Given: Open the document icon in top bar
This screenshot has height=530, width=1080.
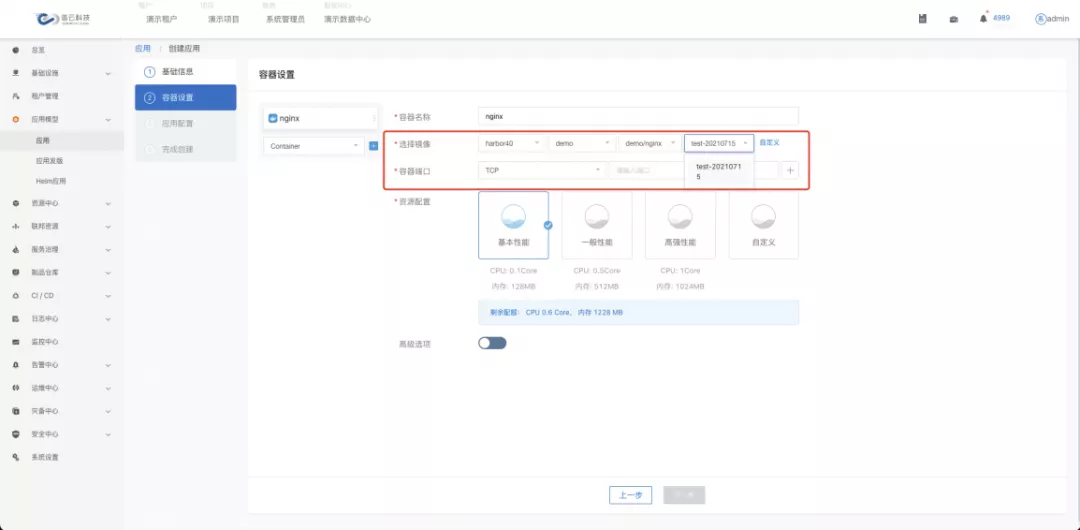Looking at the screenshot, I should click(922, 19).
